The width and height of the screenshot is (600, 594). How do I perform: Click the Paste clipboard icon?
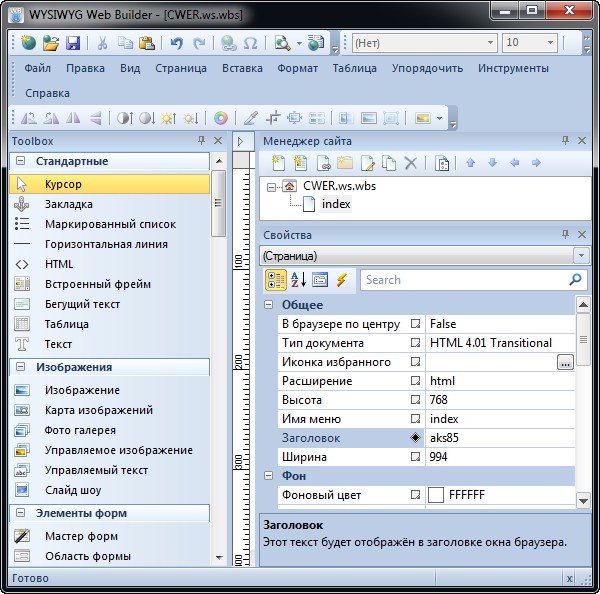[x=147, y=43]
